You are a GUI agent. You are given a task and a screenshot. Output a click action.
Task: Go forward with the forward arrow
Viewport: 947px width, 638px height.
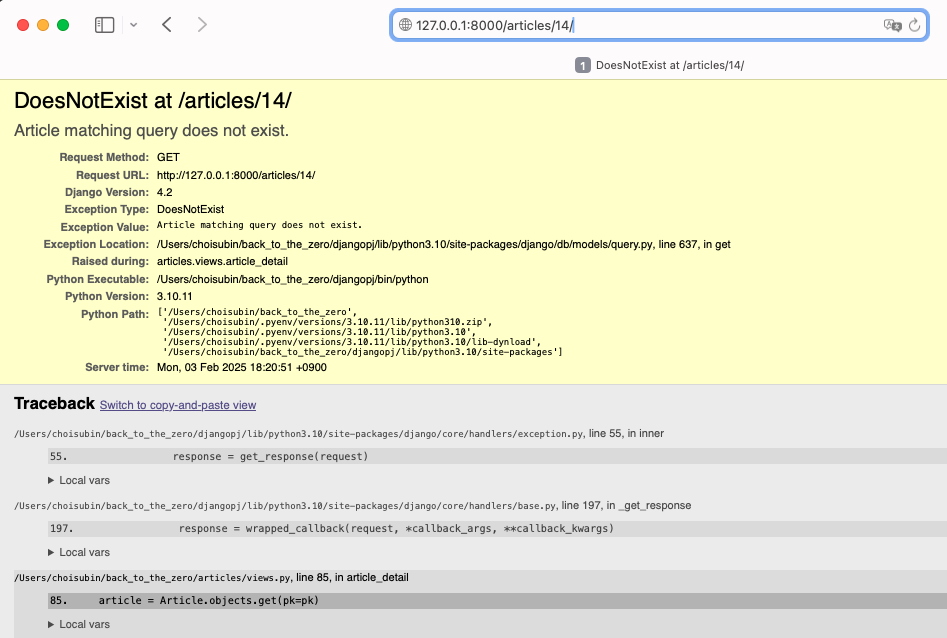click(x=202, y=25)
